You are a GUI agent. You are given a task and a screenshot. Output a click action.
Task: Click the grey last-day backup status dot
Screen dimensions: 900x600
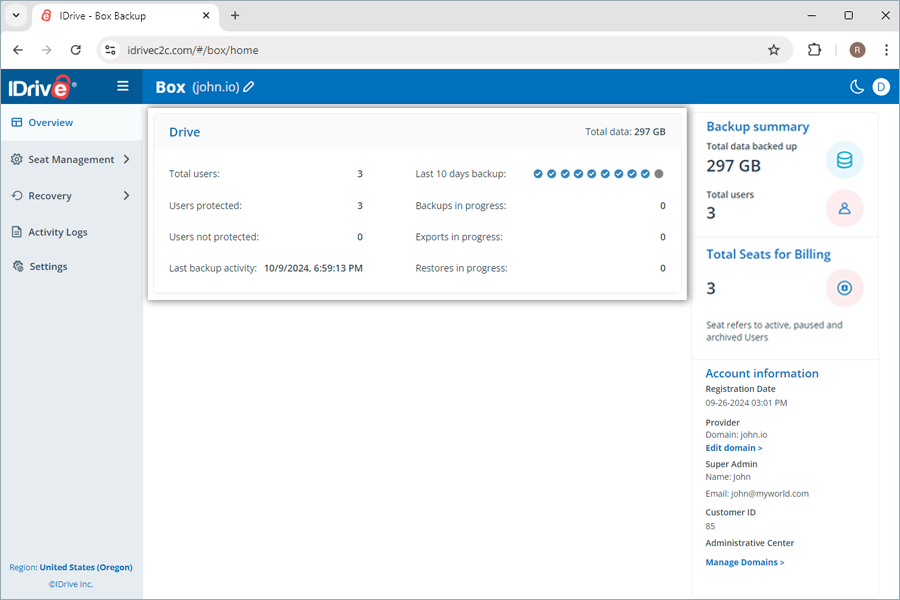(659, 174)
